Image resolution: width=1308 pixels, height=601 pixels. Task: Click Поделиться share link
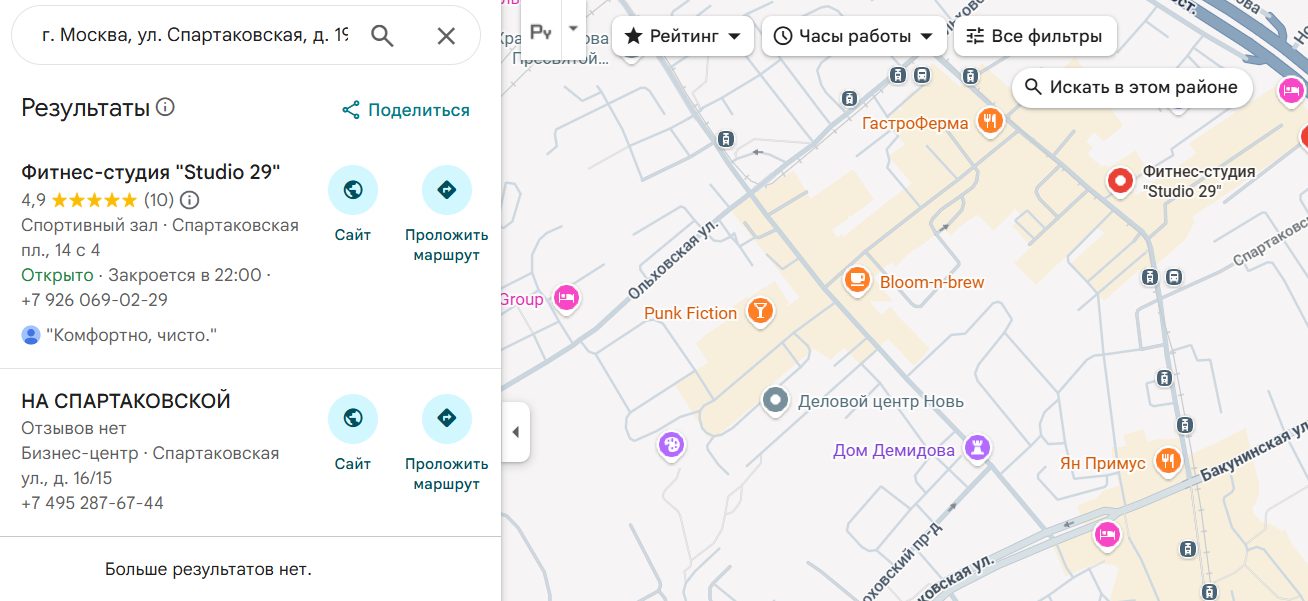(405, 110)
